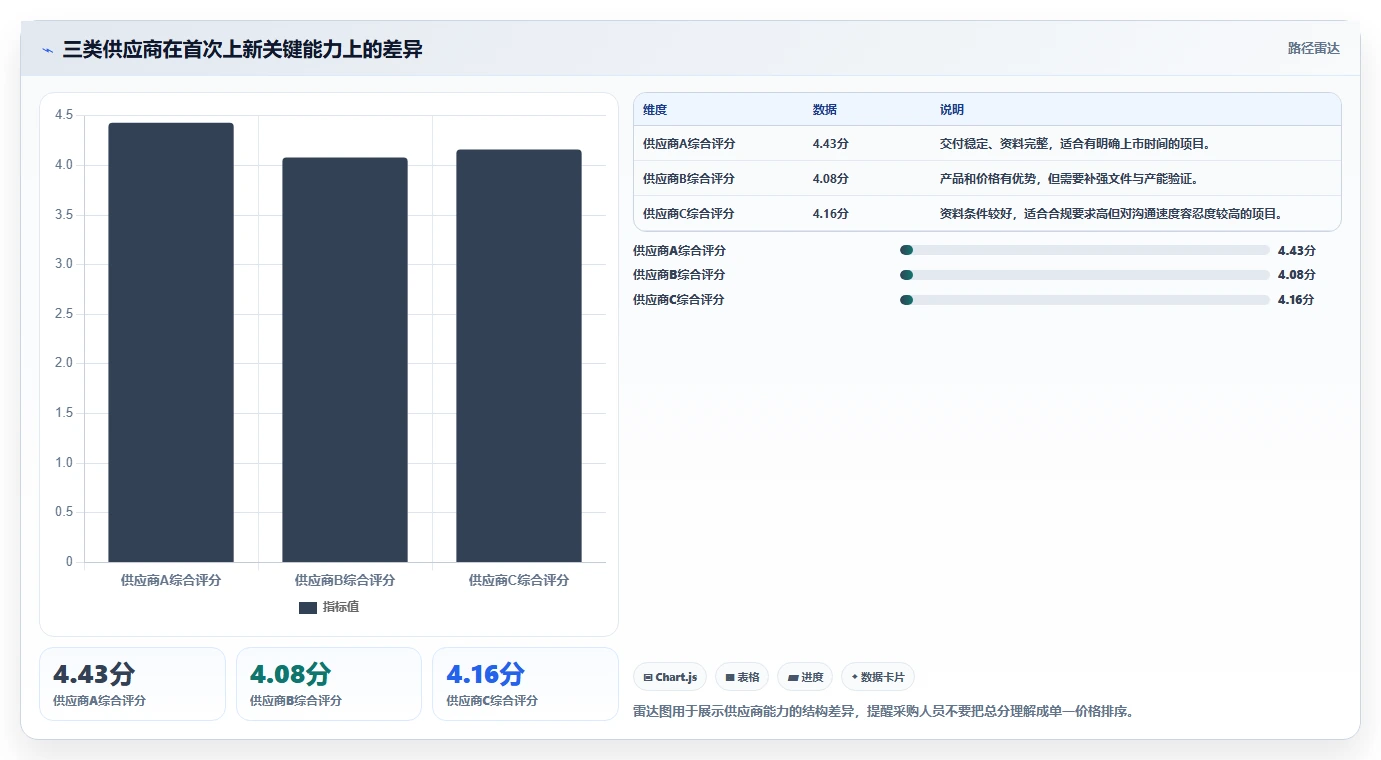The width and height of the screenshot is (1381, 760).
Task: Click description starting 产品和价格有优势
Action: (1069, 179)
